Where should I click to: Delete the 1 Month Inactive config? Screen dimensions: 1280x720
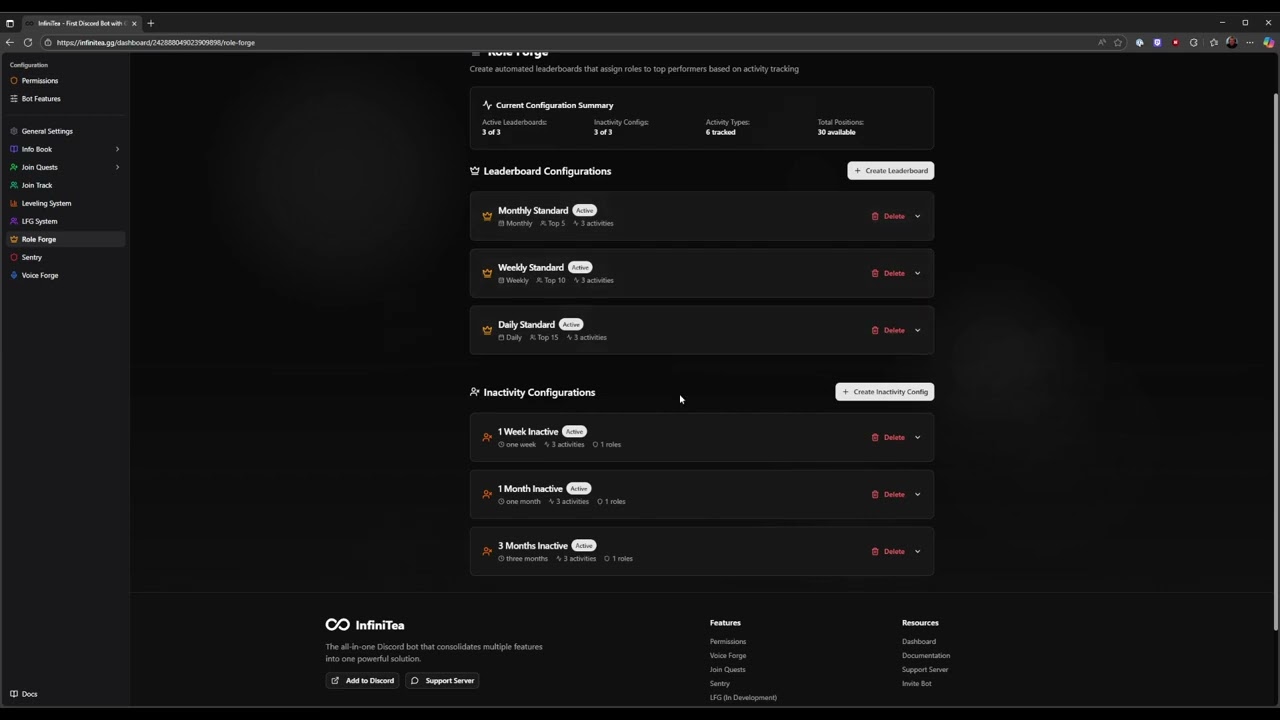[888, 494]
